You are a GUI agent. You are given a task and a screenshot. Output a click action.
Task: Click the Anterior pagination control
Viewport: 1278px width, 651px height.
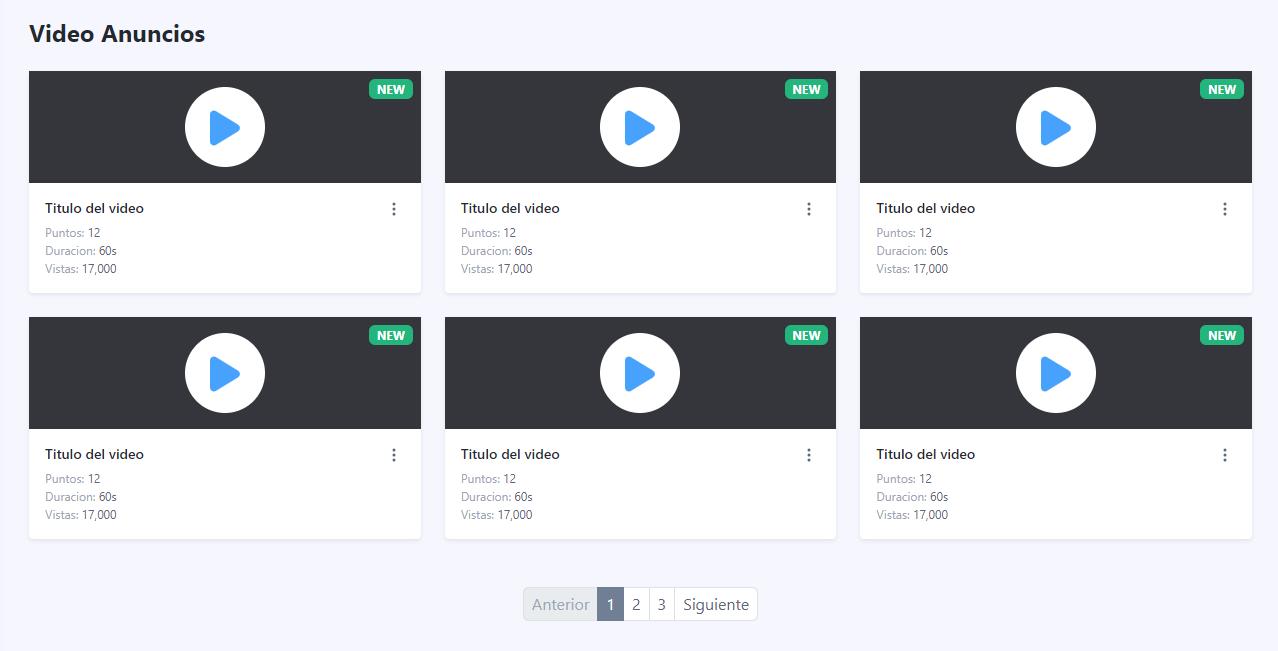point(560,604)
